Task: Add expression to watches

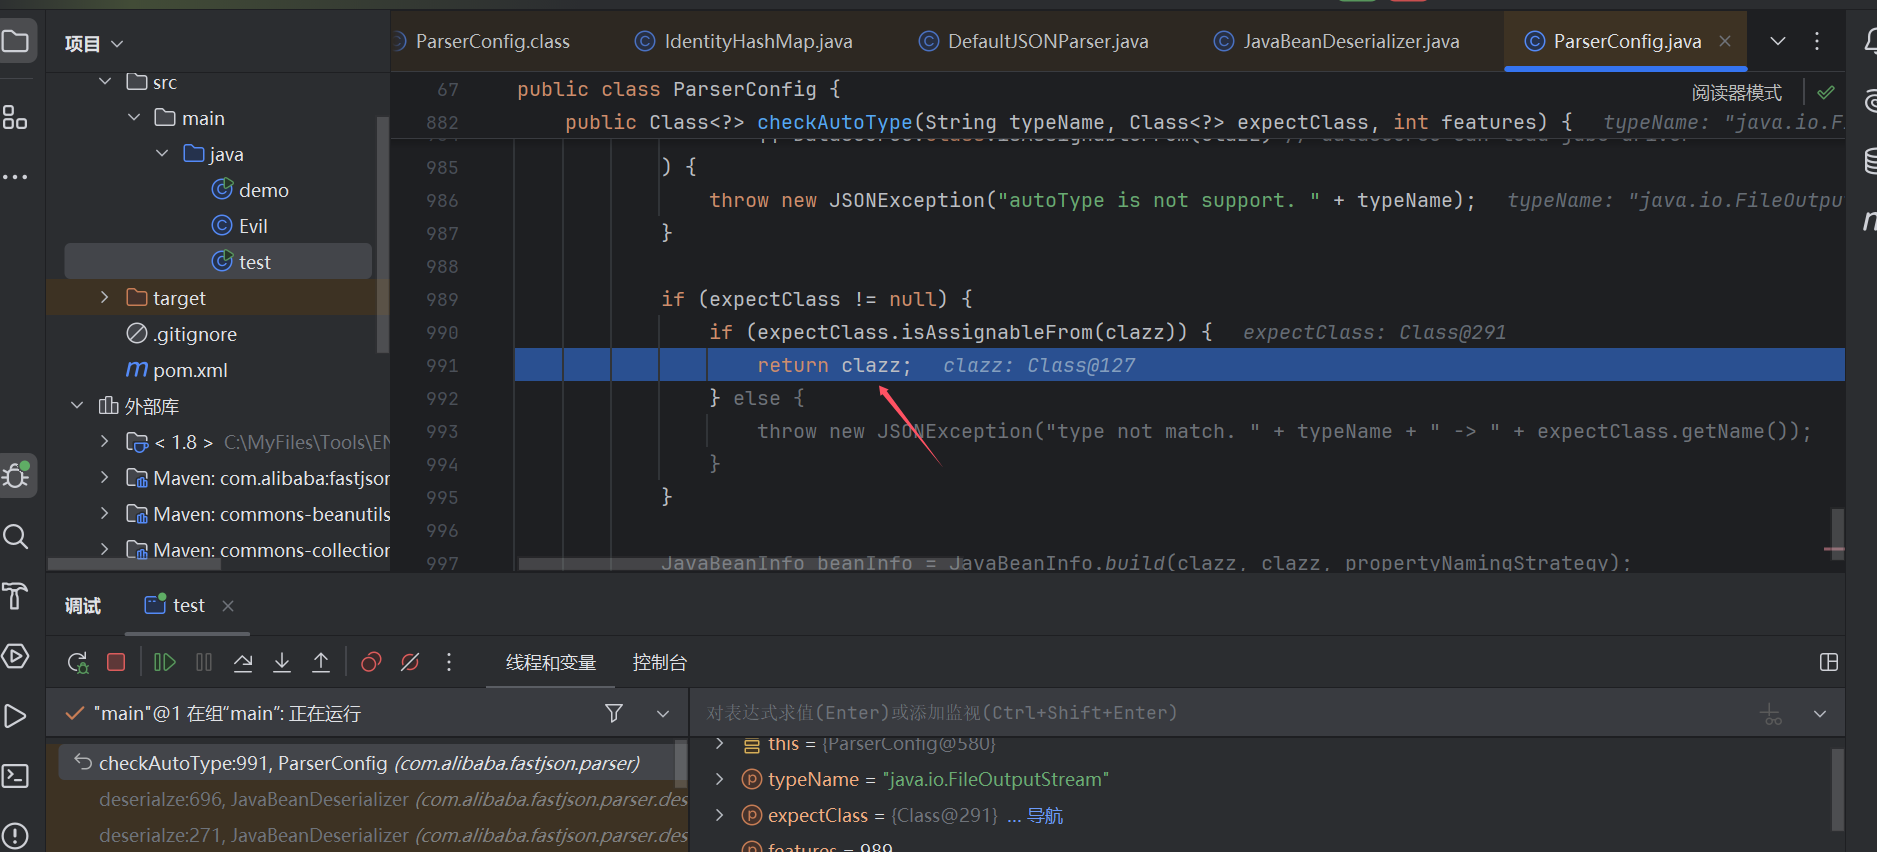Action: [1772, 714]
